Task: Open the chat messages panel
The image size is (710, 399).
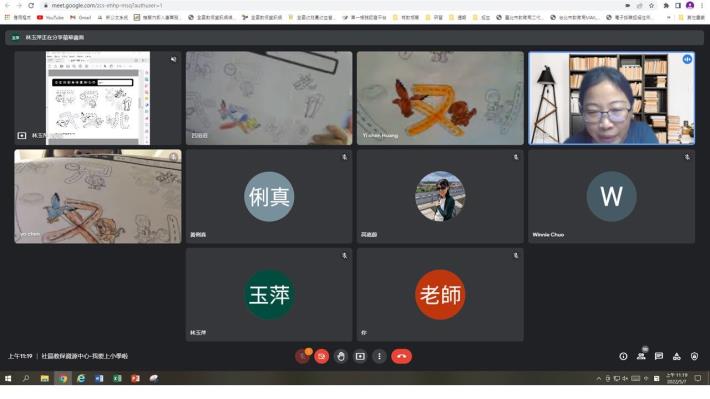Action: coord(659,356)
